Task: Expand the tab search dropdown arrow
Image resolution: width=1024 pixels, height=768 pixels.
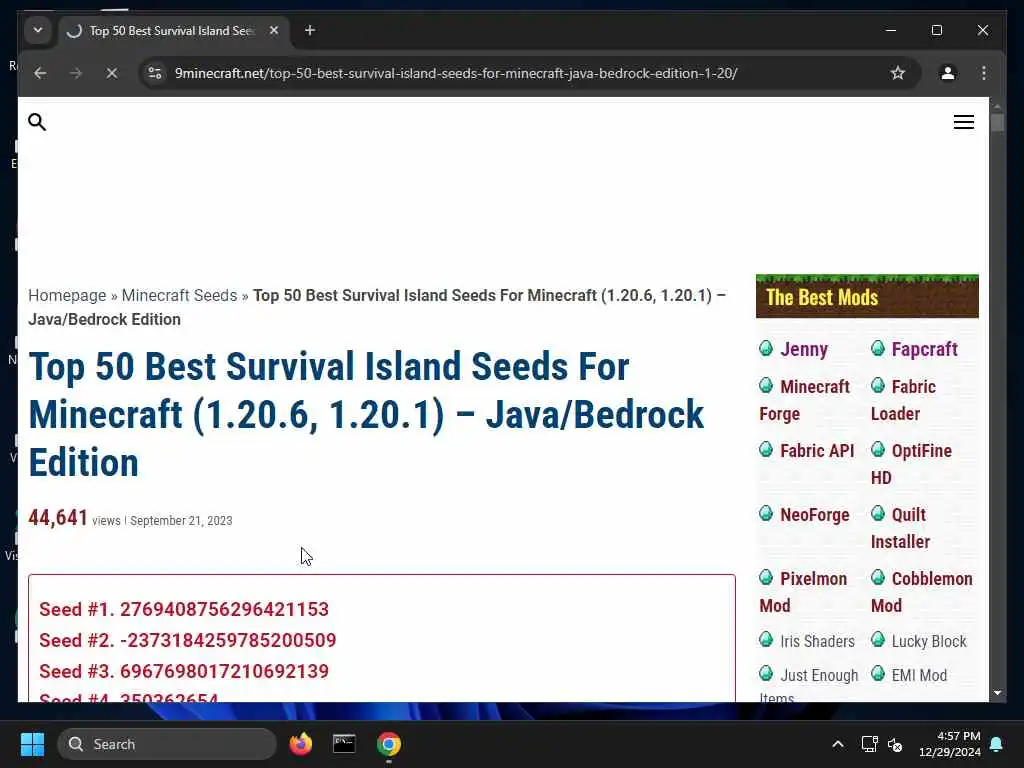Action: (38, 31)
